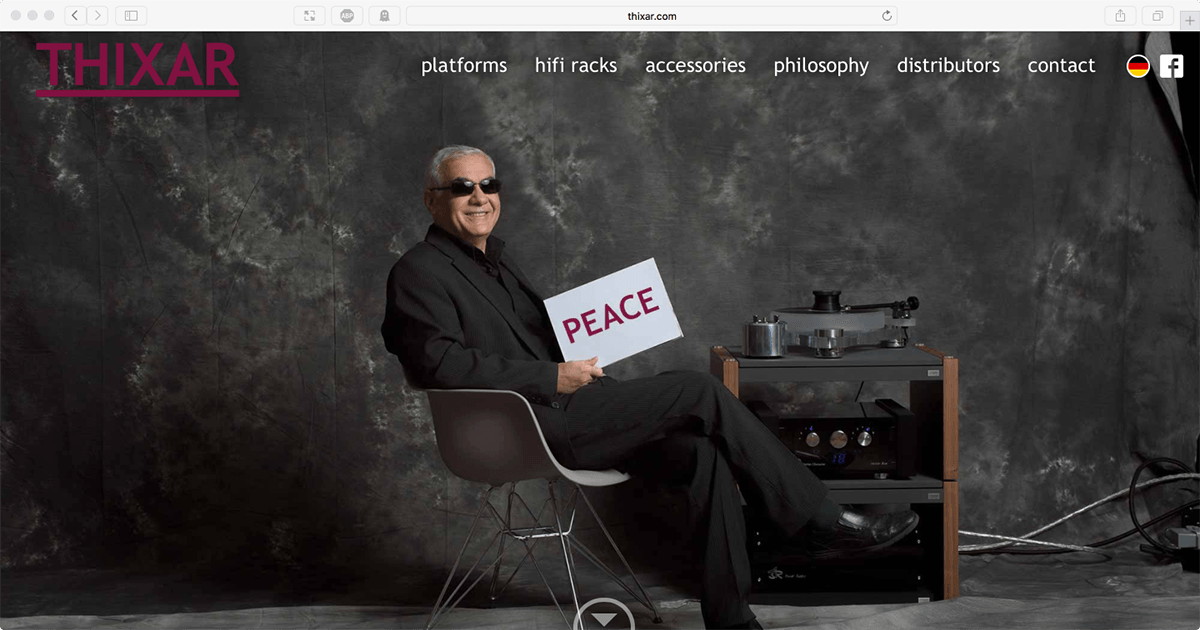1200x630 pixels.
Task: Click the THIXAR logo
Action: [137, 68]
